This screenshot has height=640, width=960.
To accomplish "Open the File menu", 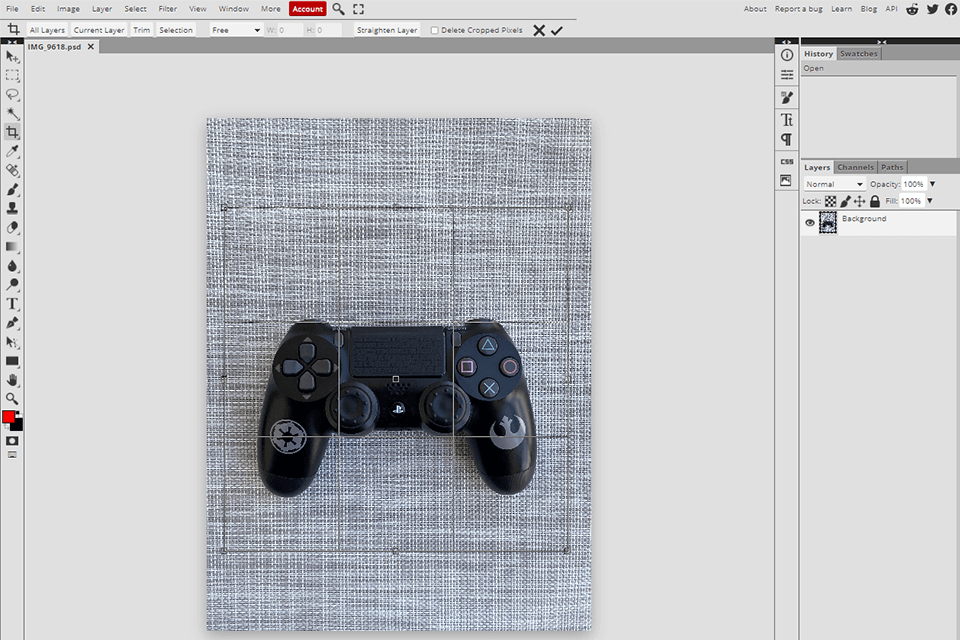I will pyautogui.click(x=12, y=9).
